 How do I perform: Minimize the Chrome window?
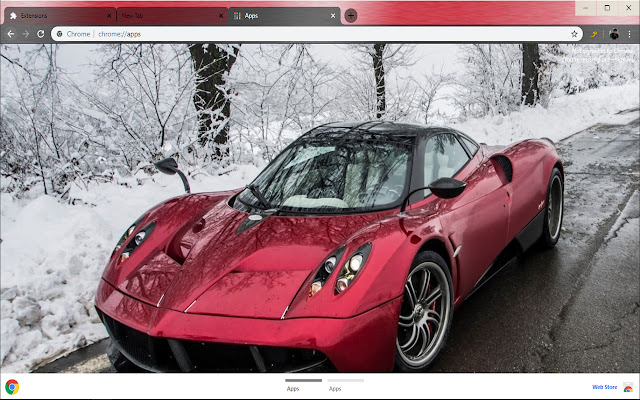586,8
